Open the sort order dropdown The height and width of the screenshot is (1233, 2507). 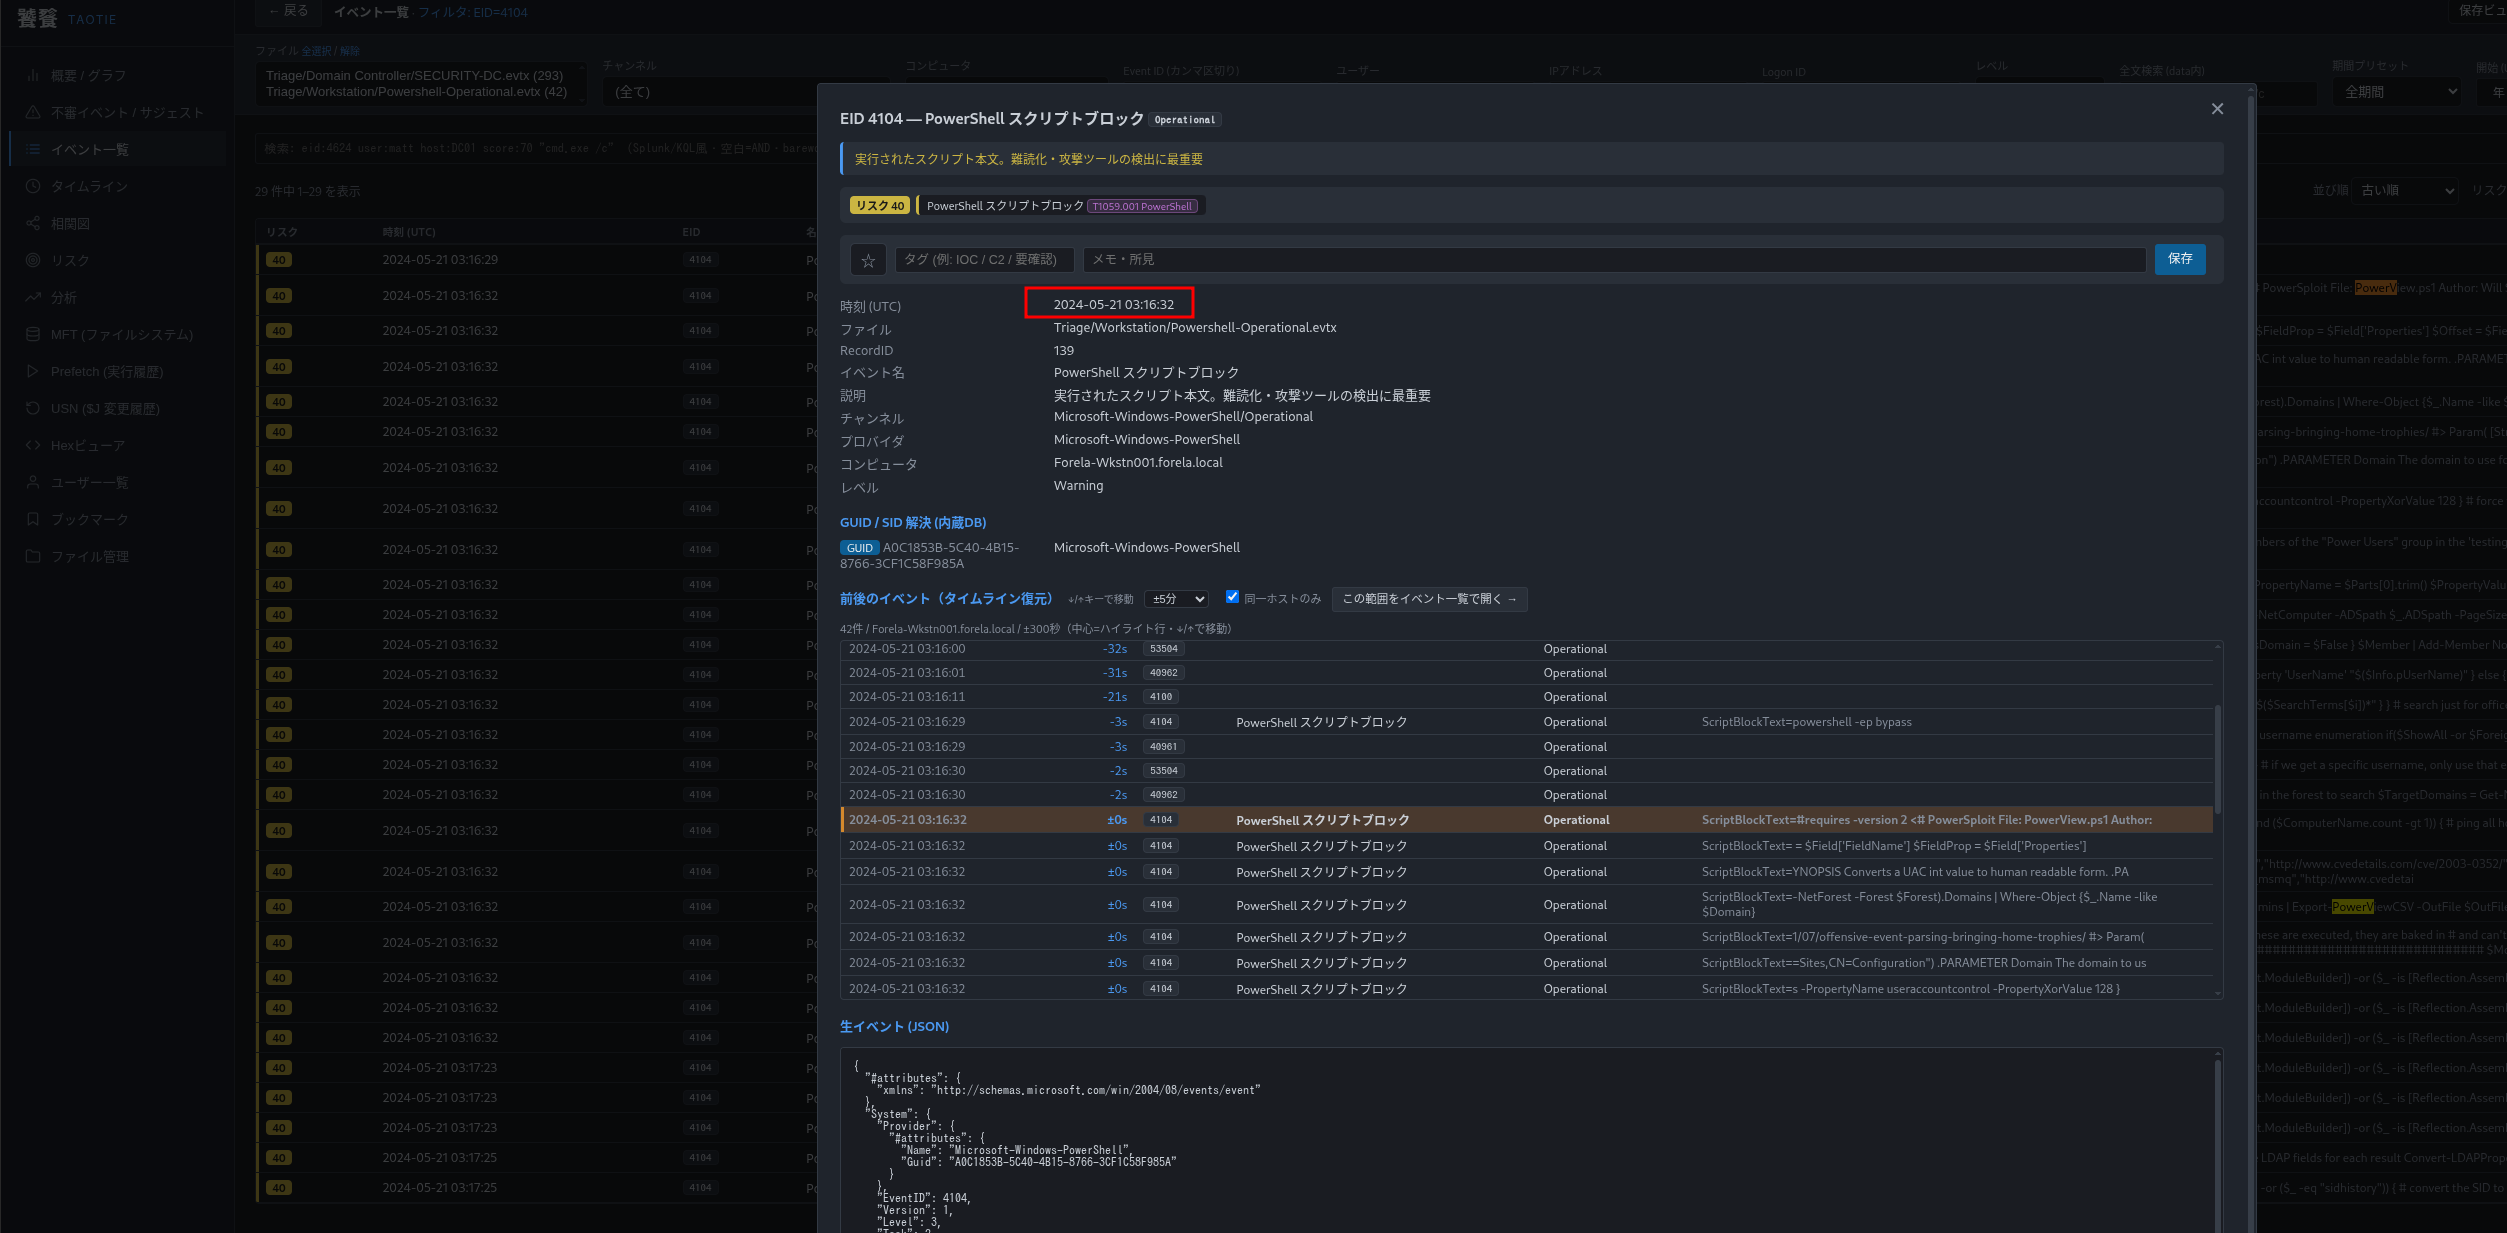(x=2405, y=190)
